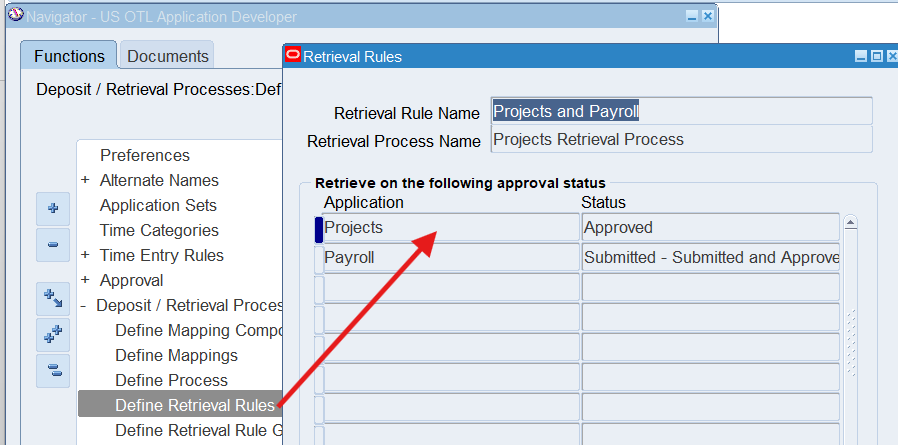Image resolution: width=898 pixels, height=445 pixels.
Task: Click the Collapse All navigator button
Action: click(x=53, y=370)
